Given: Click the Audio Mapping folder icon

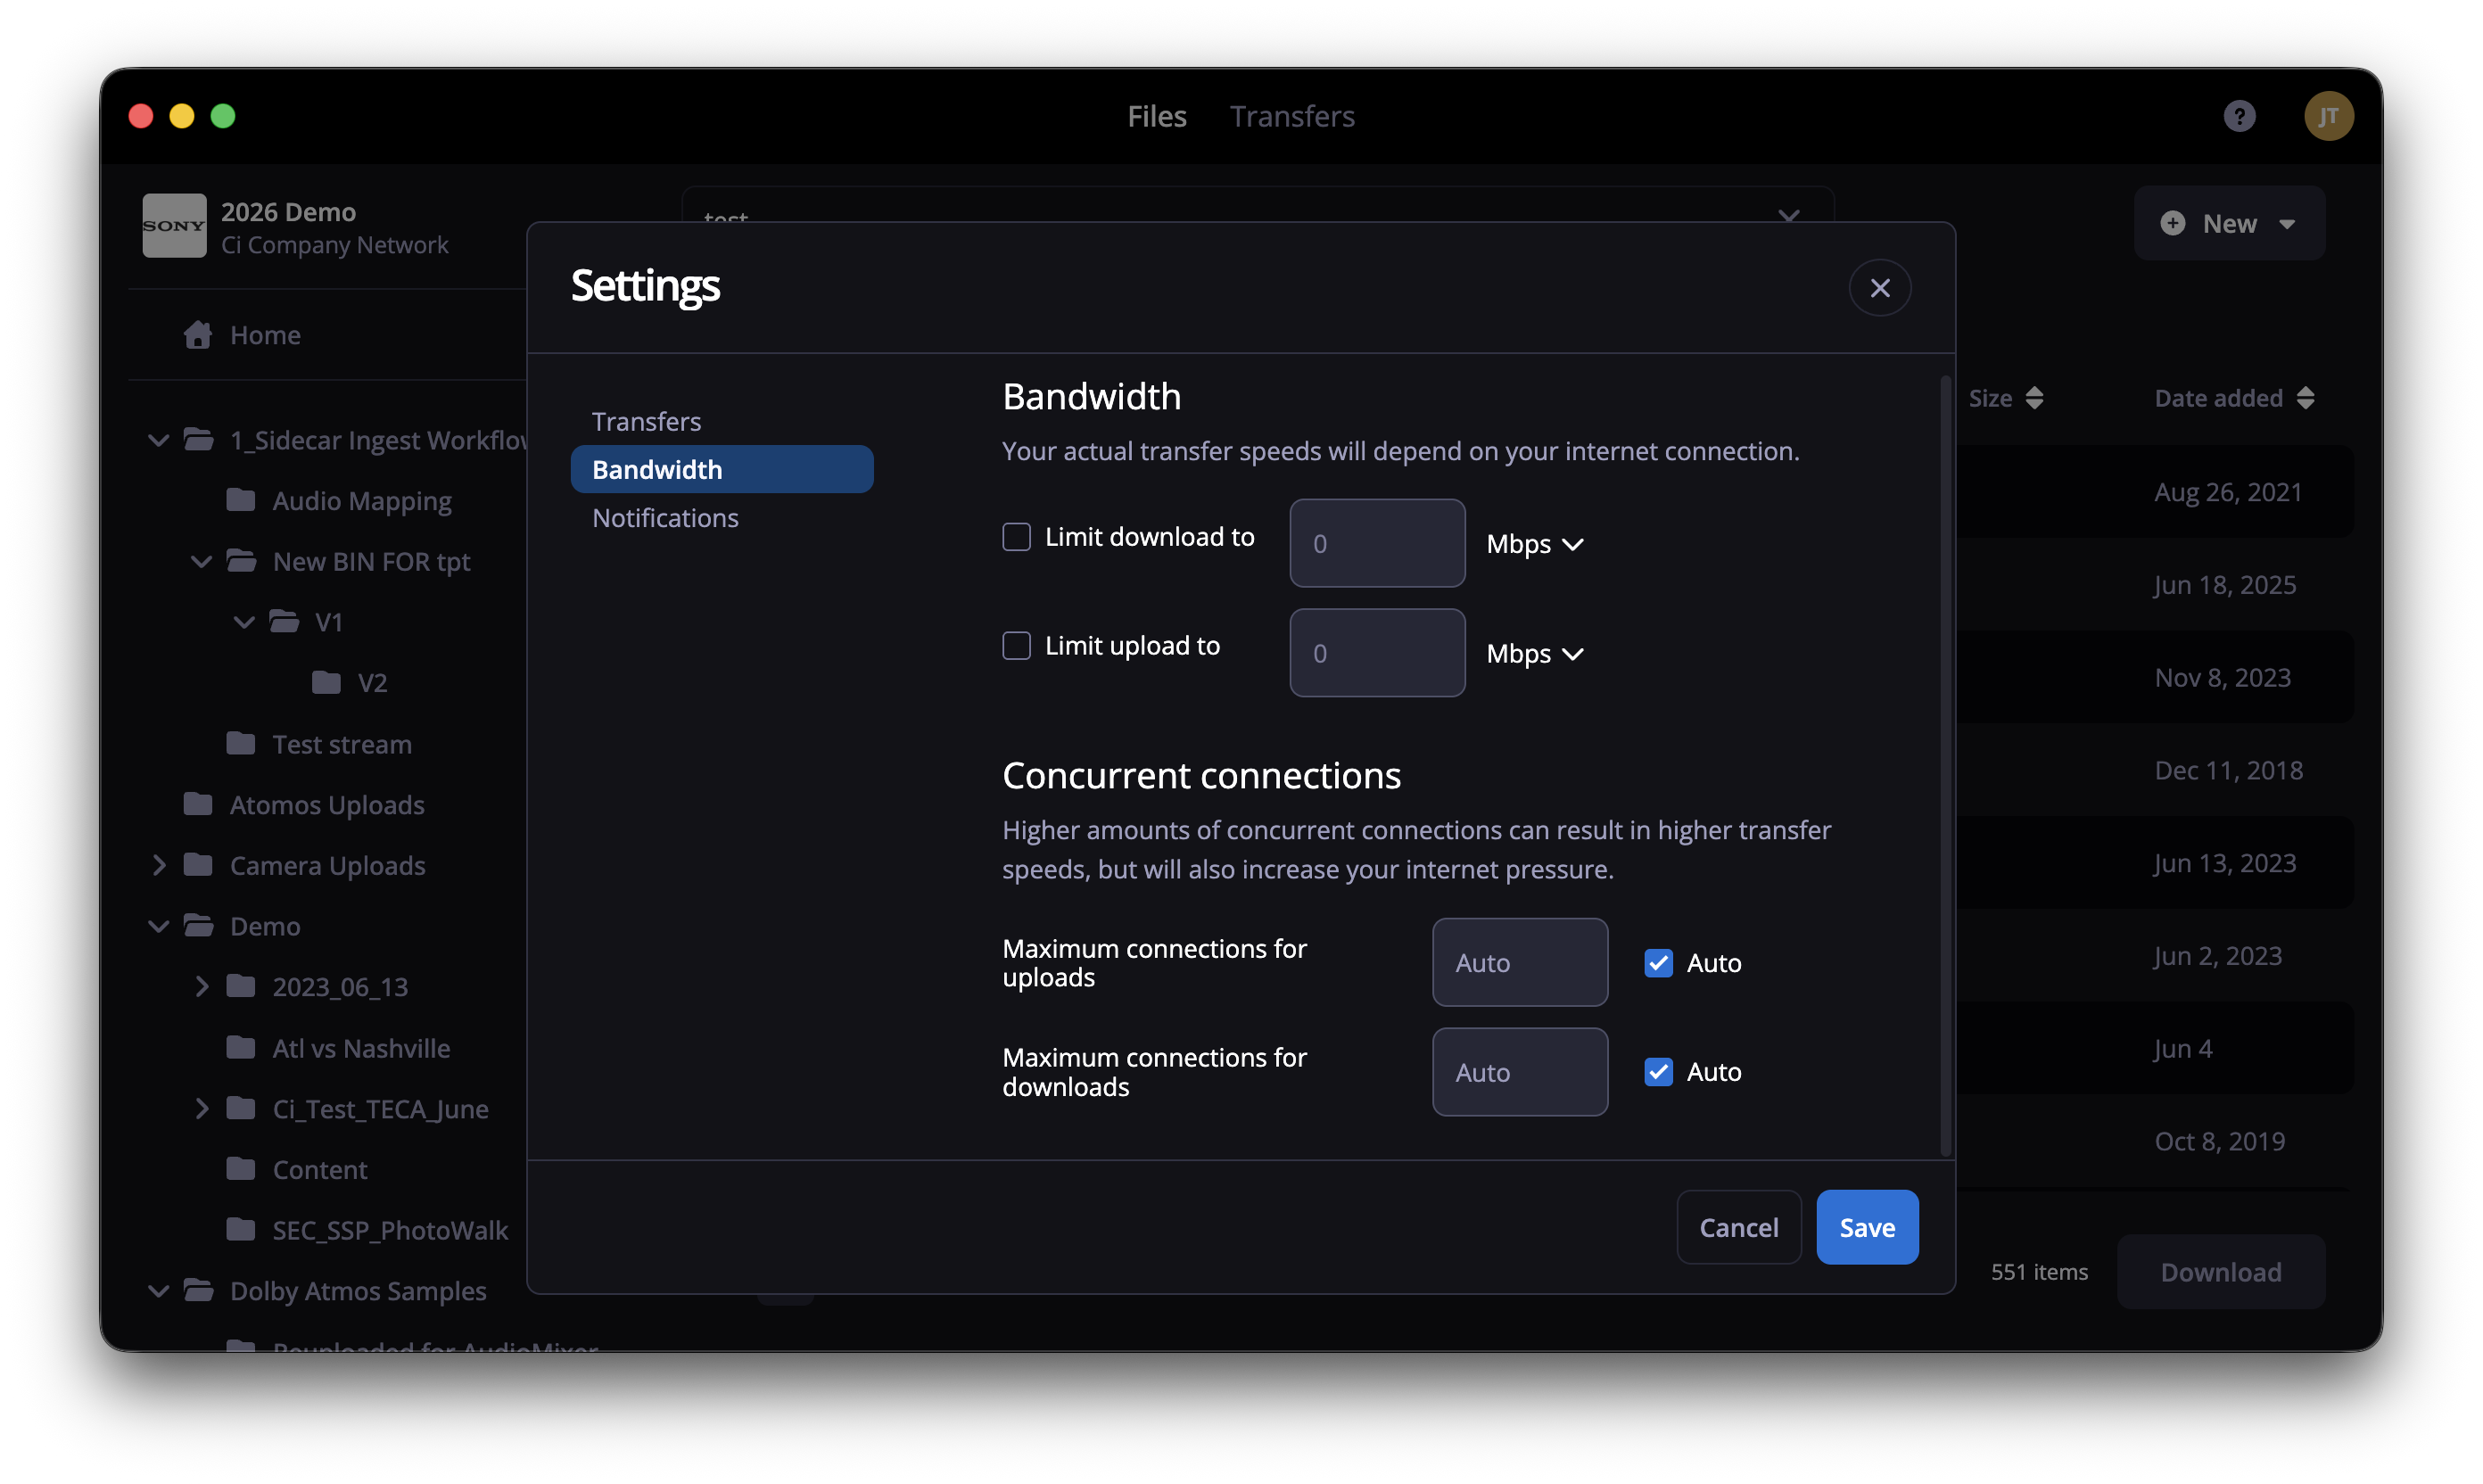Looking at the screenshot, I should point(241,499).
